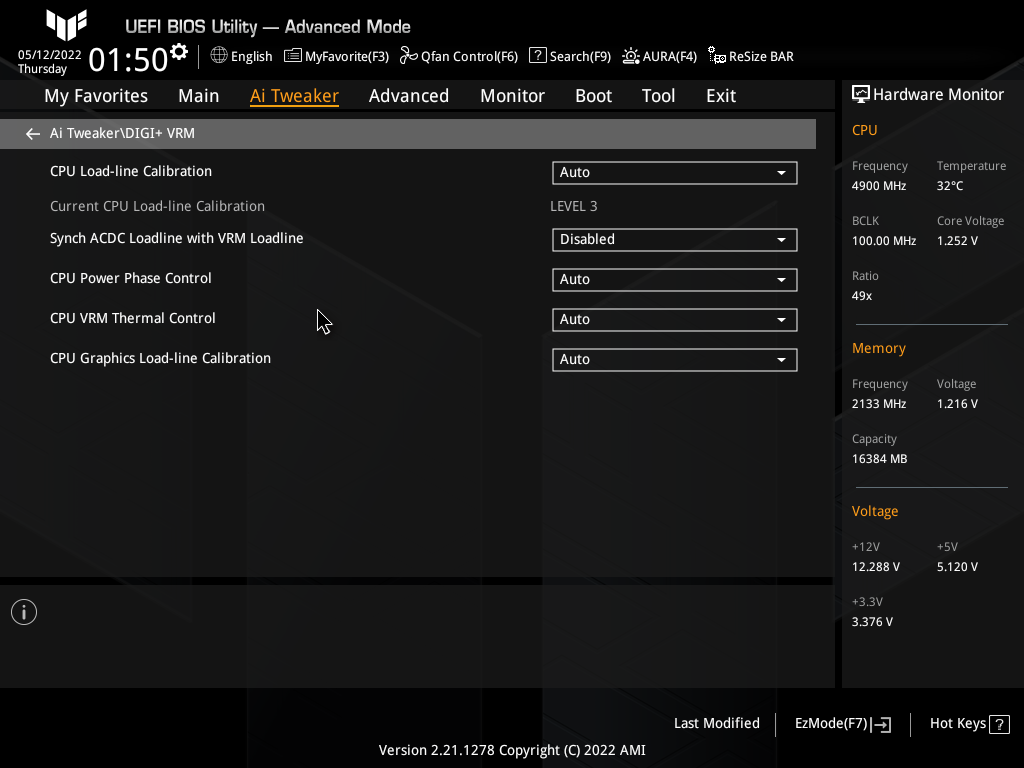Screen dimensions: 1024x768
Task: Click the Voltage section heading
Action: [x=874, y=511]
